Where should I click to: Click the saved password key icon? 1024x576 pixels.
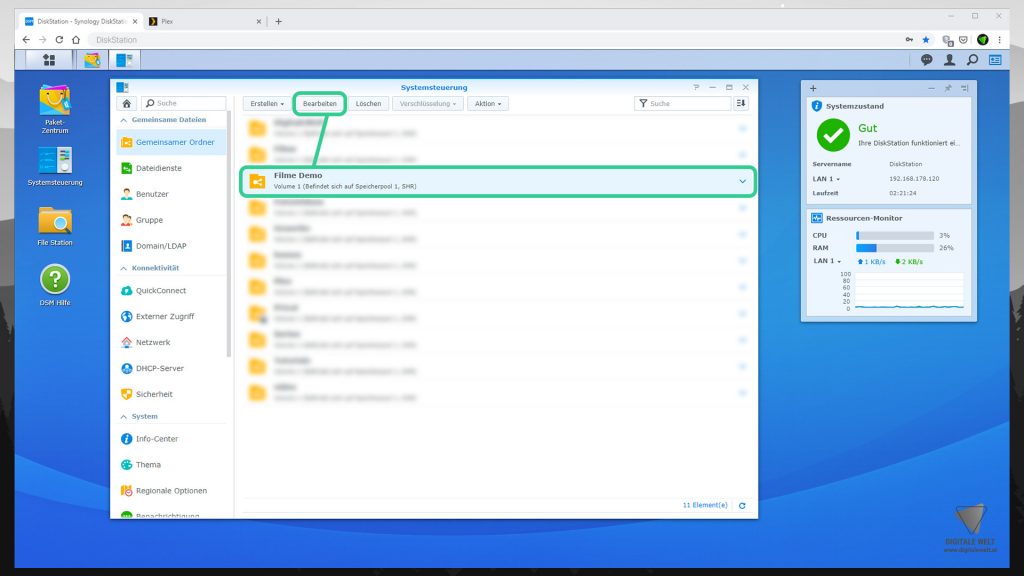click(x=909, y=40)
